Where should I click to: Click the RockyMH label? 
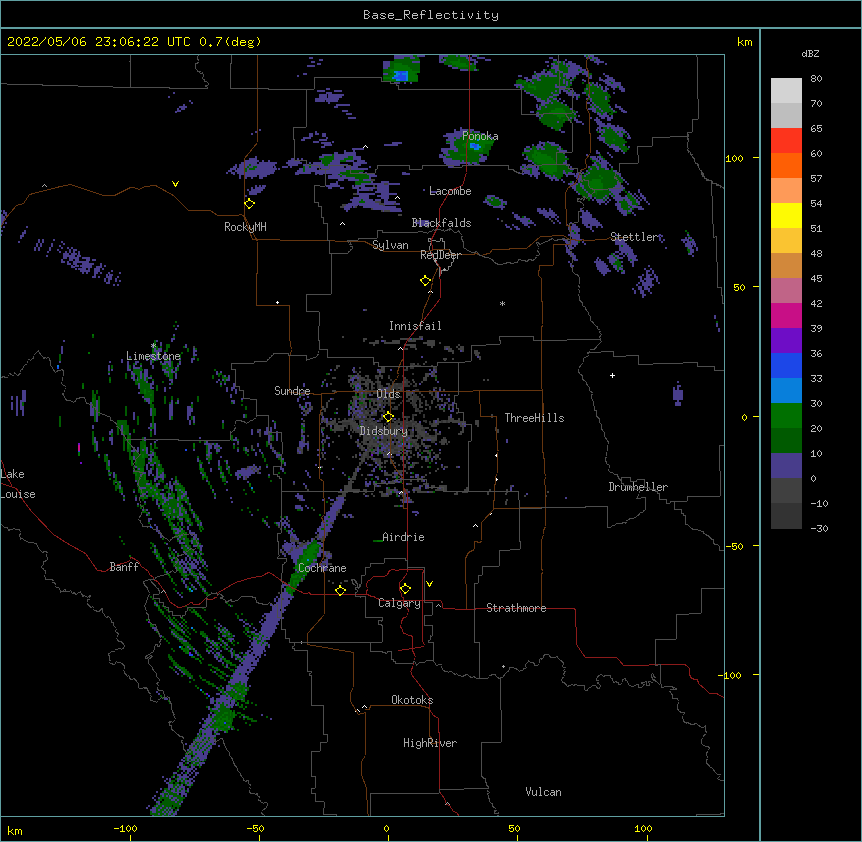coord(245,227)
